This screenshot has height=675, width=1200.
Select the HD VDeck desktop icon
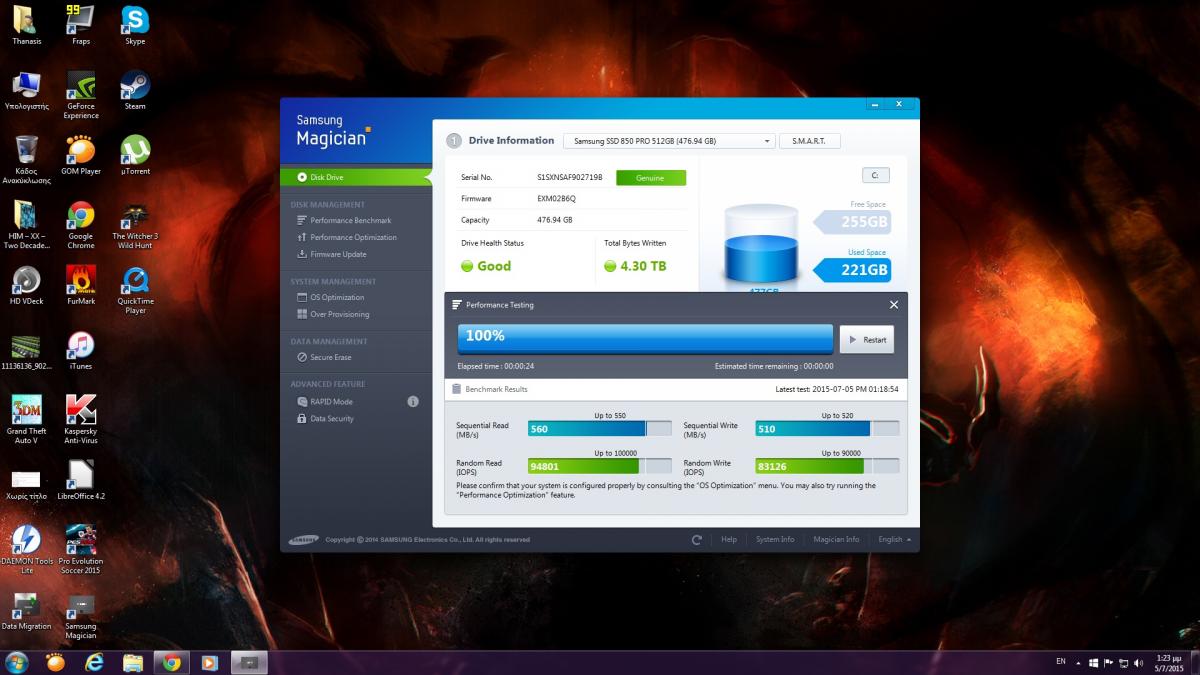pyautogui.click(x=27, y=284)
